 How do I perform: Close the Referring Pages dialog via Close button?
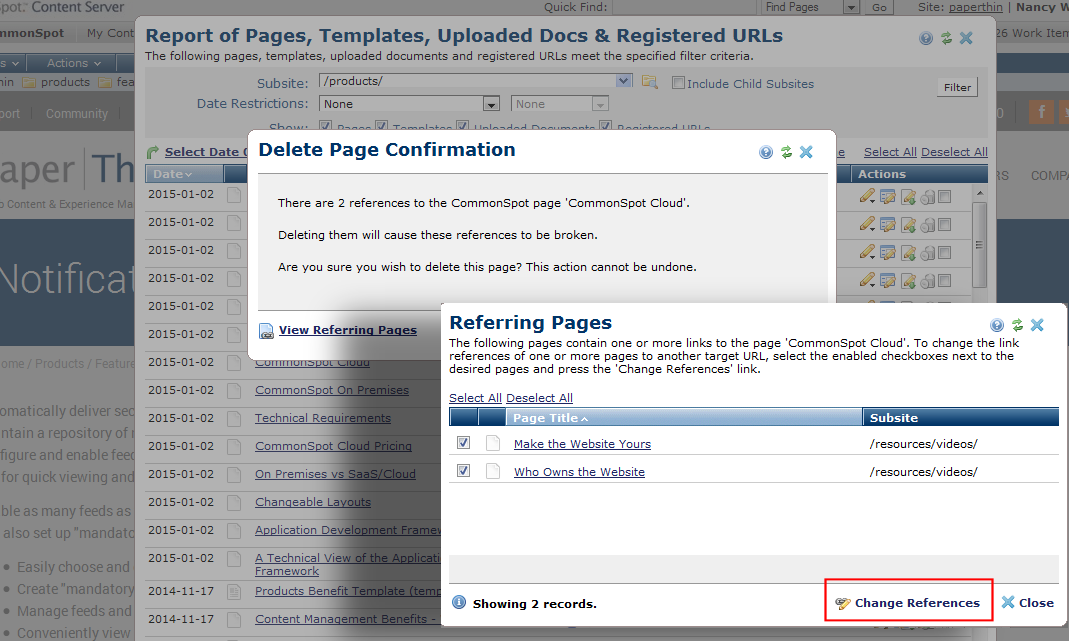coord(1027,603)
